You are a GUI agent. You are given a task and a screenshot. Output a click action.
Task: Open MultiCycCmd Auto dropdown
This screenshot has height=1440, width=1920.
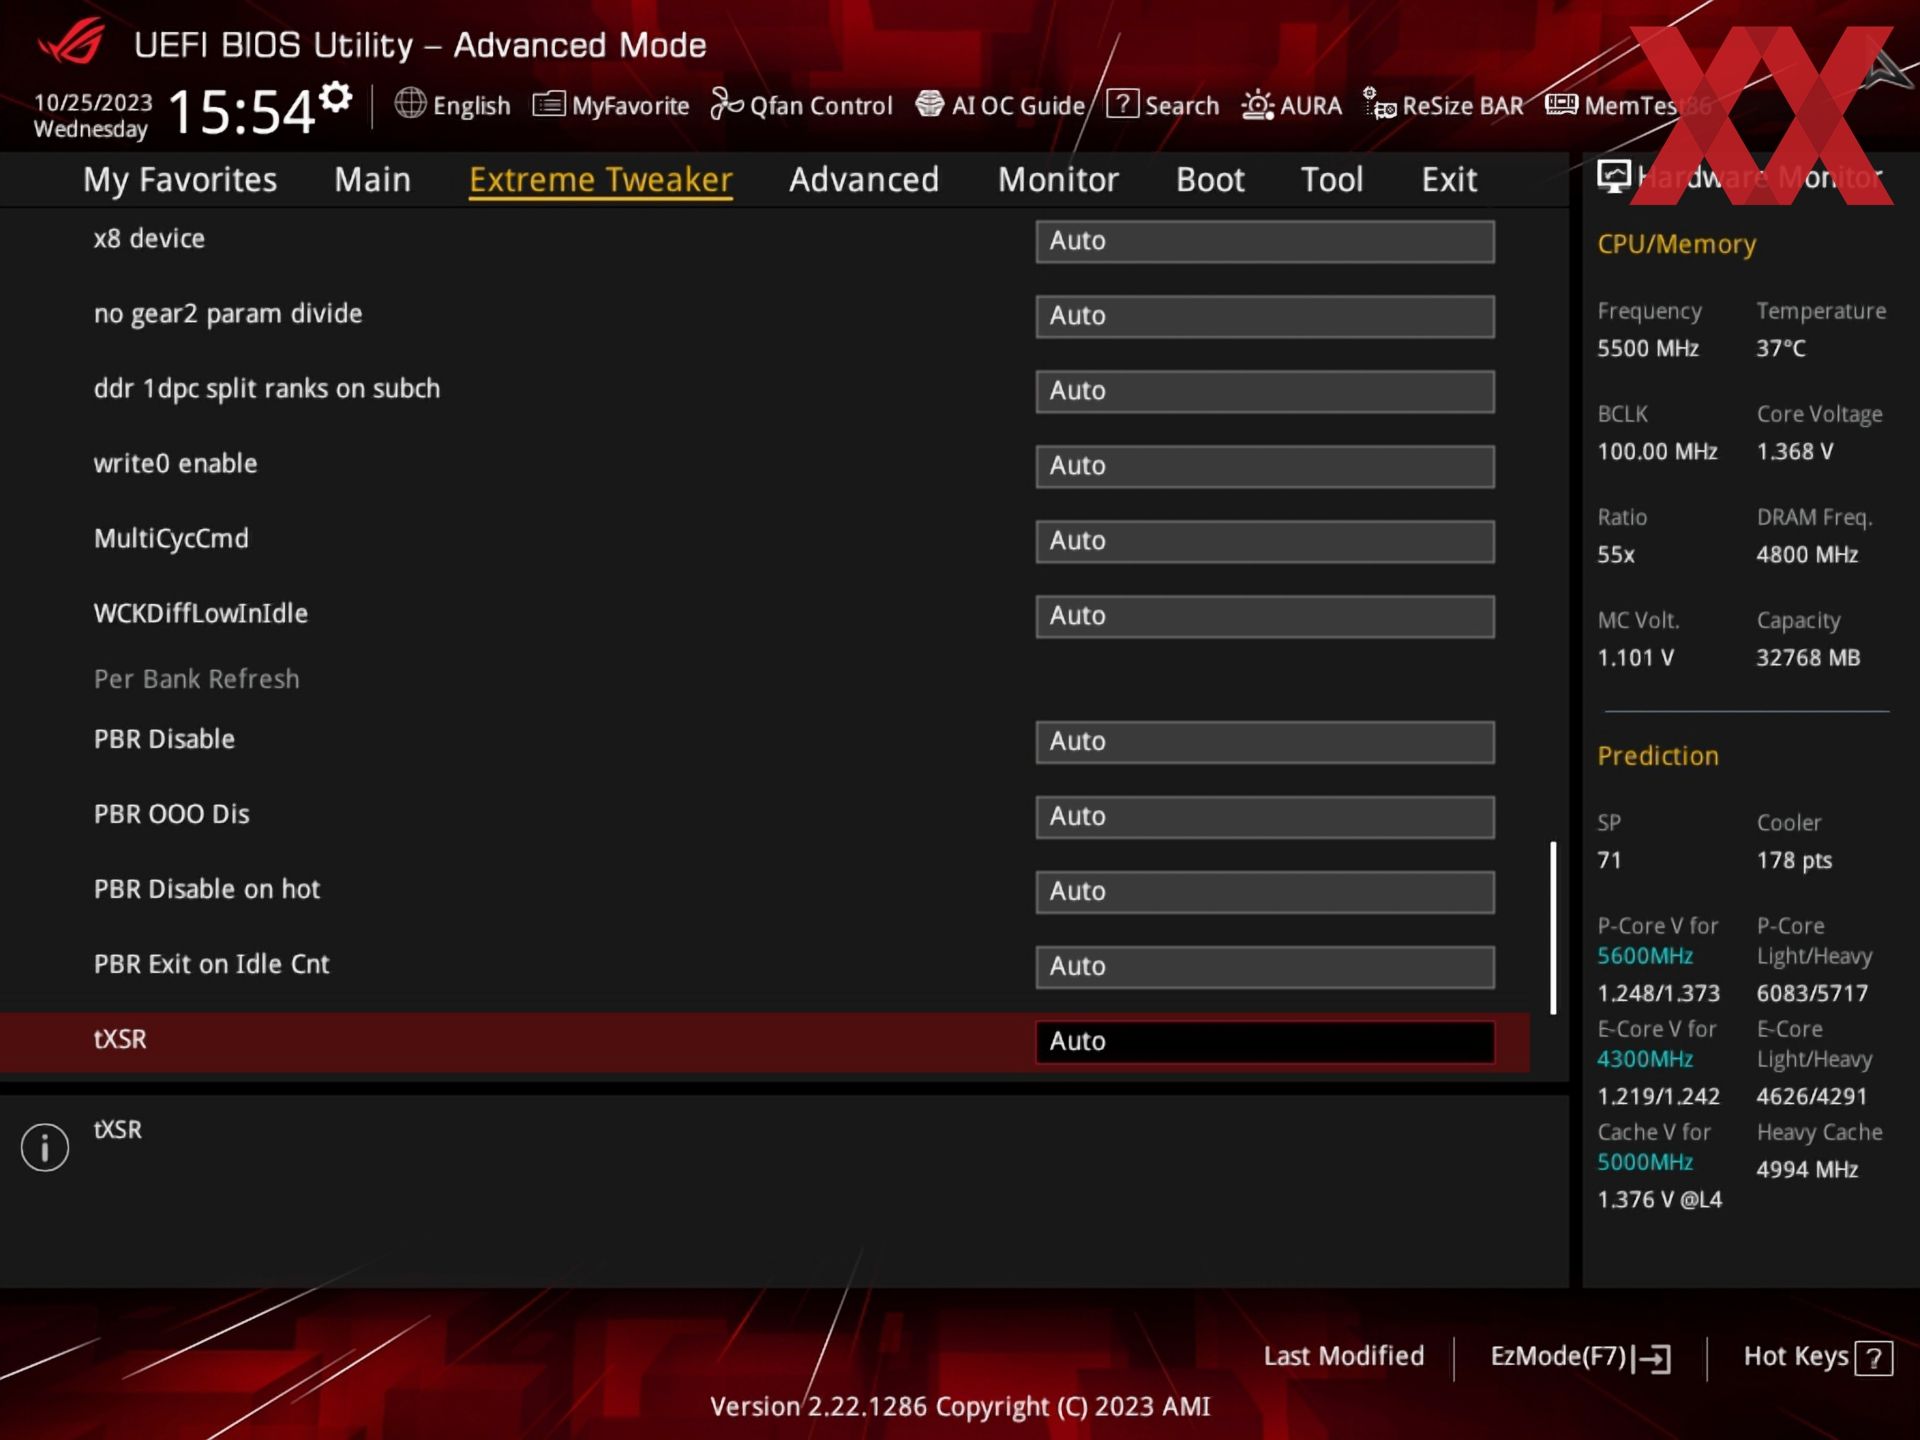coord(1265,541)
